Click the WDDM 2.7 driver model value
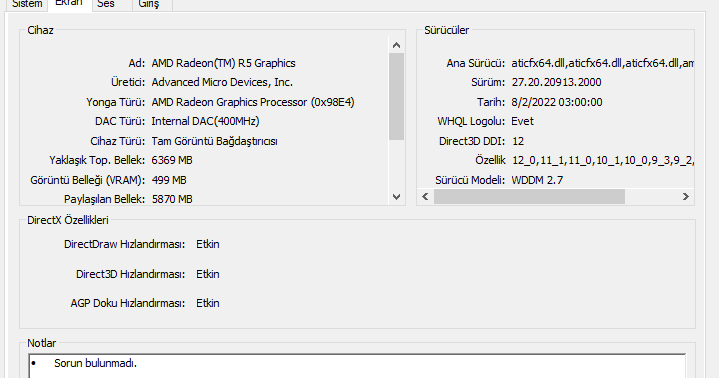 (537, 180)
